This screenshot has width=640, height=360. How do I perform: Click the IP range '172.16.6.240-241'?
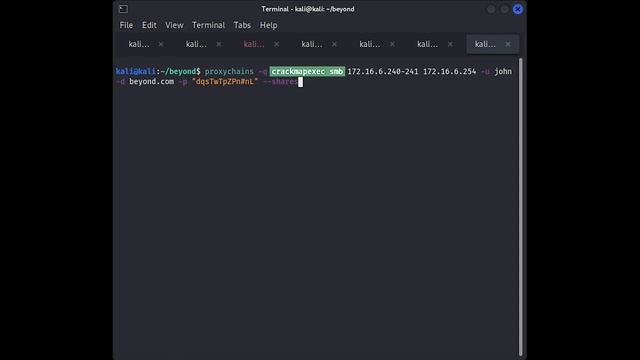383,71
